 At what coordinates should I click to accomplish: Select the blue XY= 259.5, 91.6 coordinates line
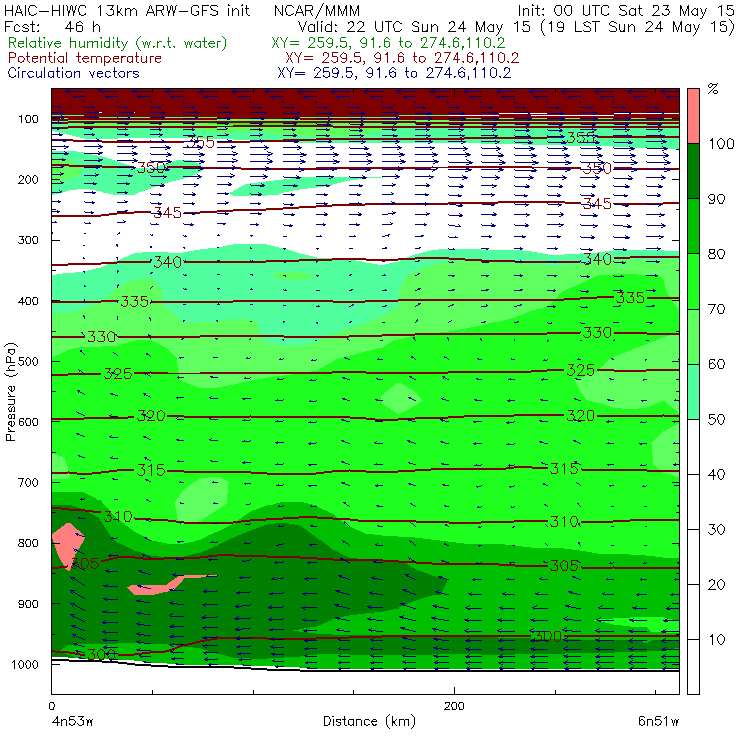pyautogui.click(x=394, y=73)
